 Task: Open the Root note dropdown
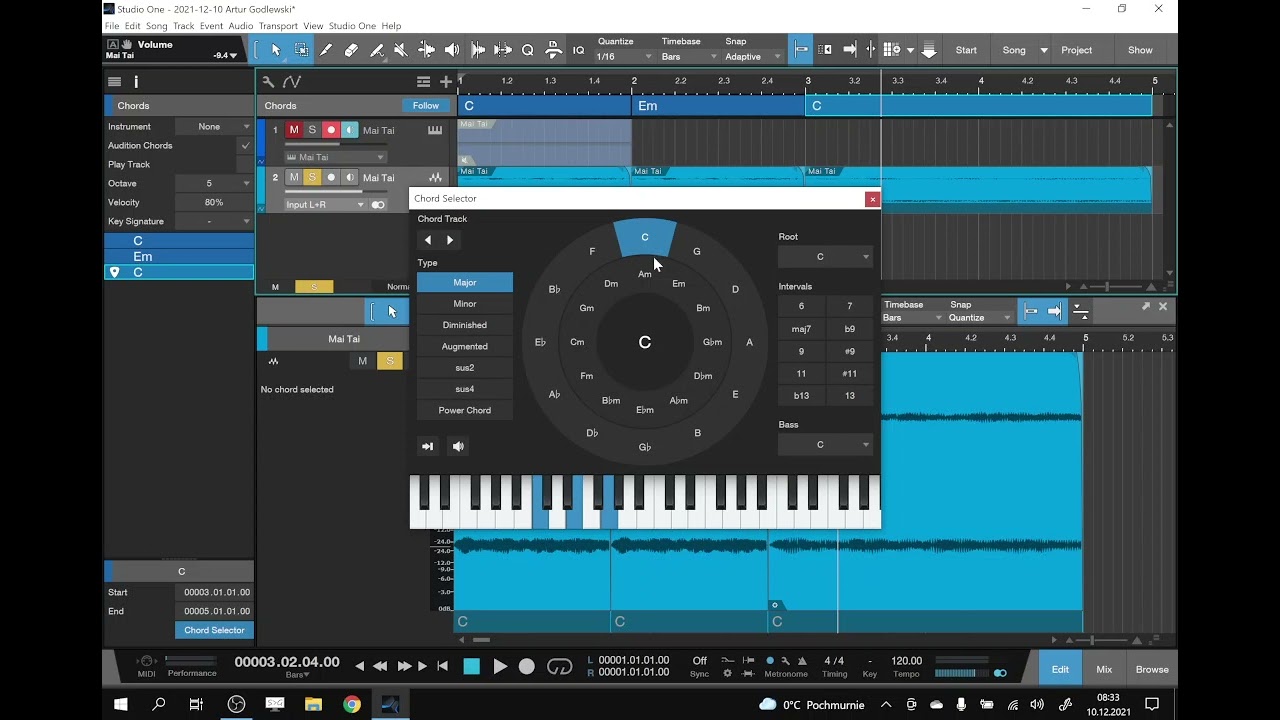coord(825,257)
